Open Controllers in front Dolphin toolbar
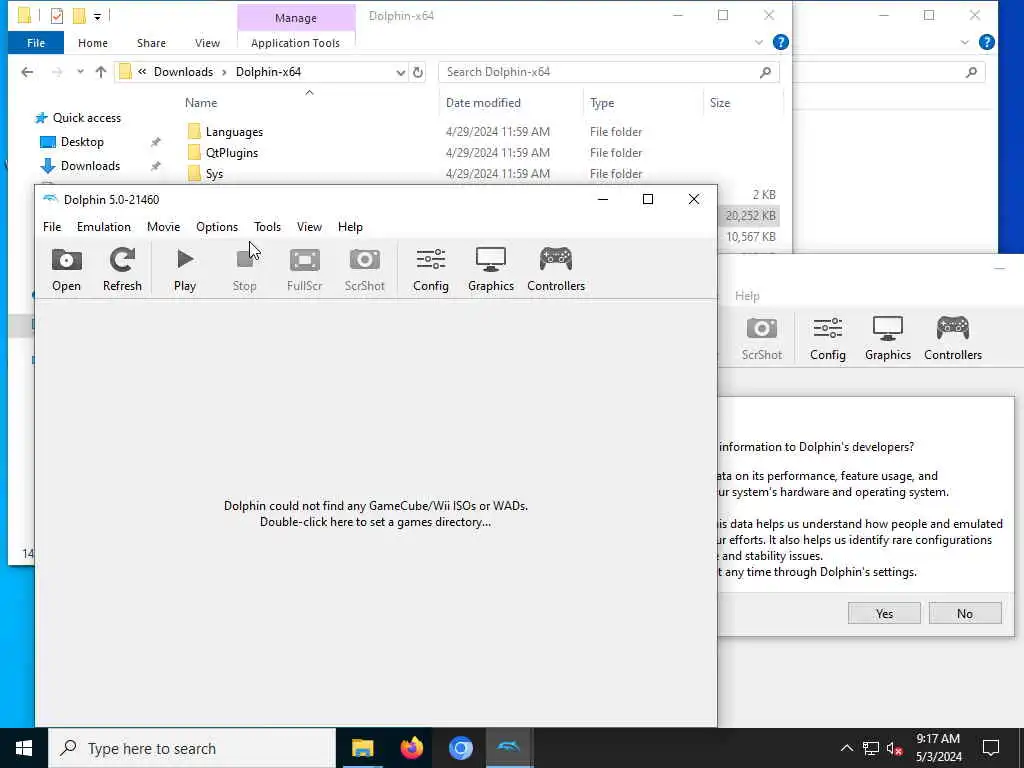1024x768 pixels. coord(556,270)
